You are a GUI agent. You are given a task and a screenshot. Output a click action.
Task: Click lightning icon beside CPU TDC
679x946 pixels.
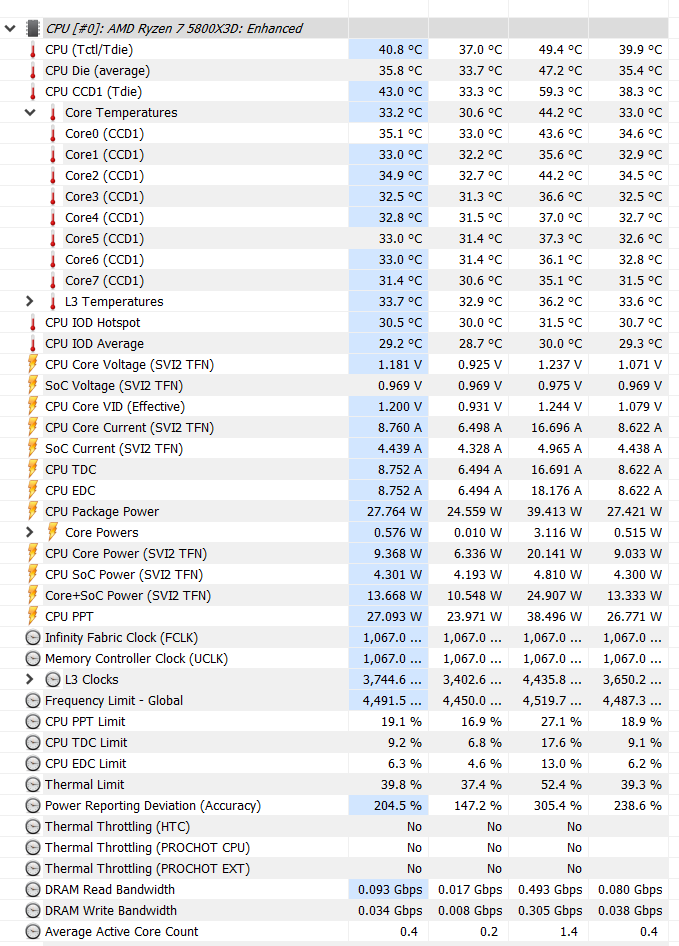pyautogui.click(x=33, y=469)
